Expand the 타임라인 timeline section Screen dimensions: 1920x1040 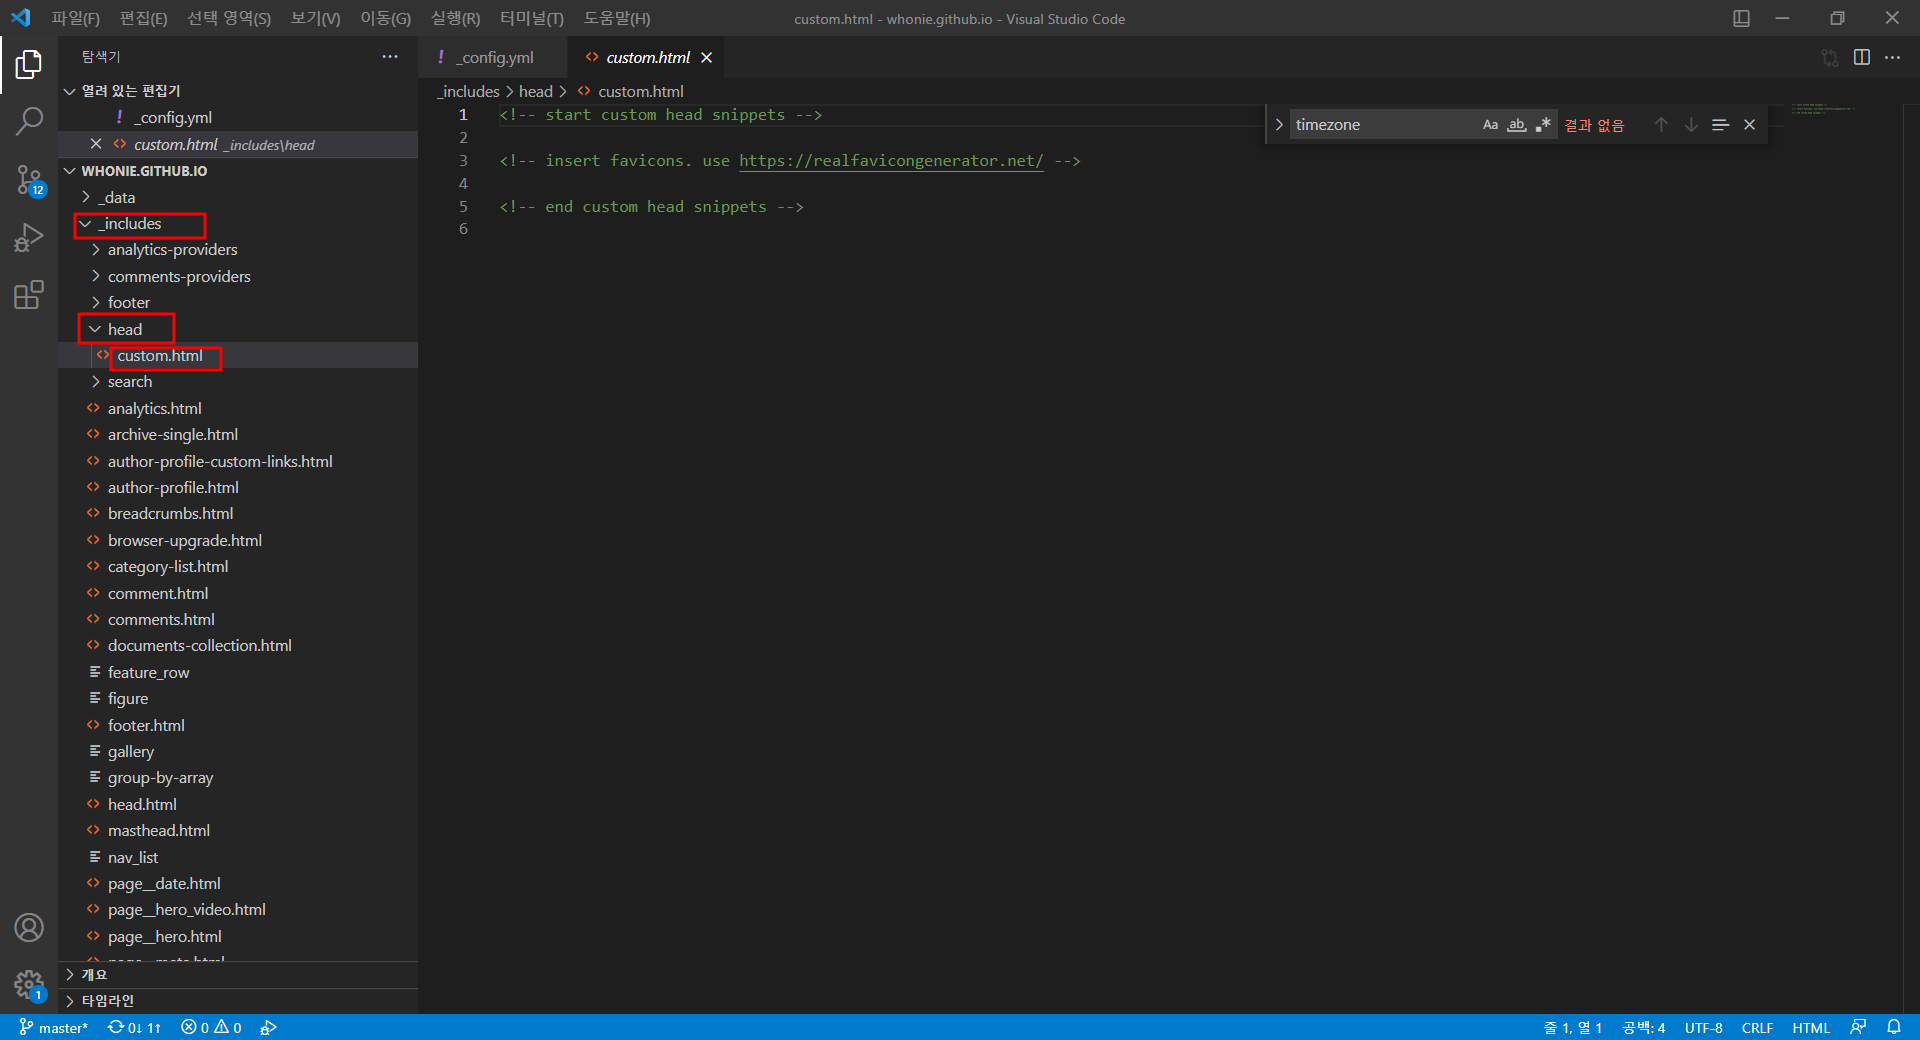tap(238, 1001)
